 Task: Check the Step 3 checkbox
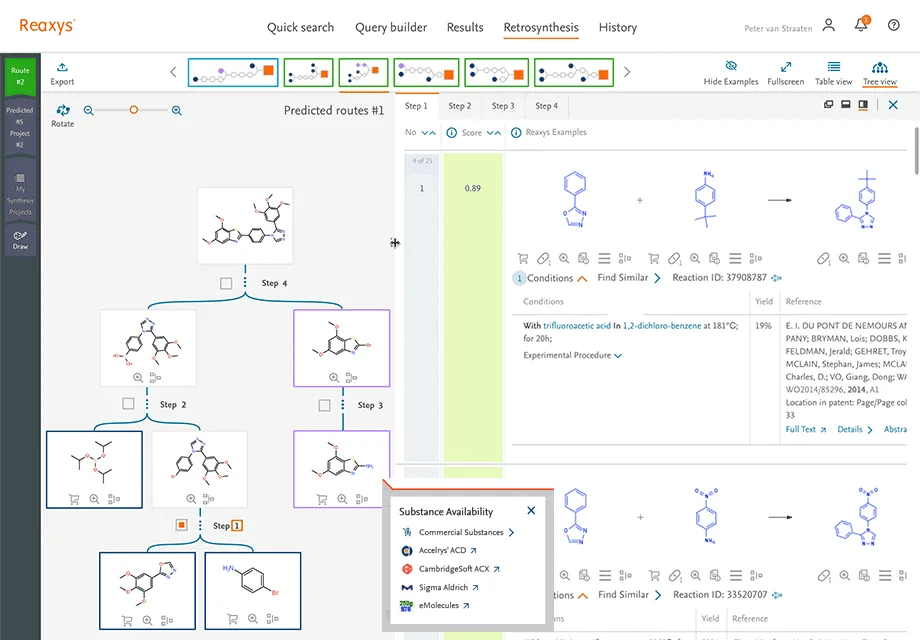coord(324,405)
